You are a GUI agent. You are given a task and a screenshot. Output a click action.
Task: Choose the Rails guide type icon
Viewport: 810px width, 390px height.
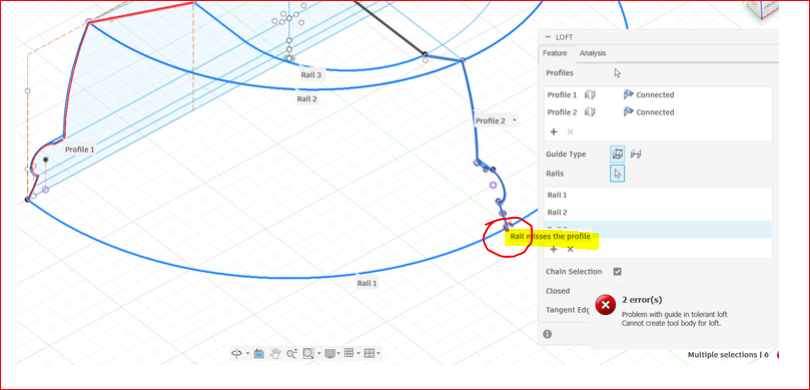tap(617, 154)
